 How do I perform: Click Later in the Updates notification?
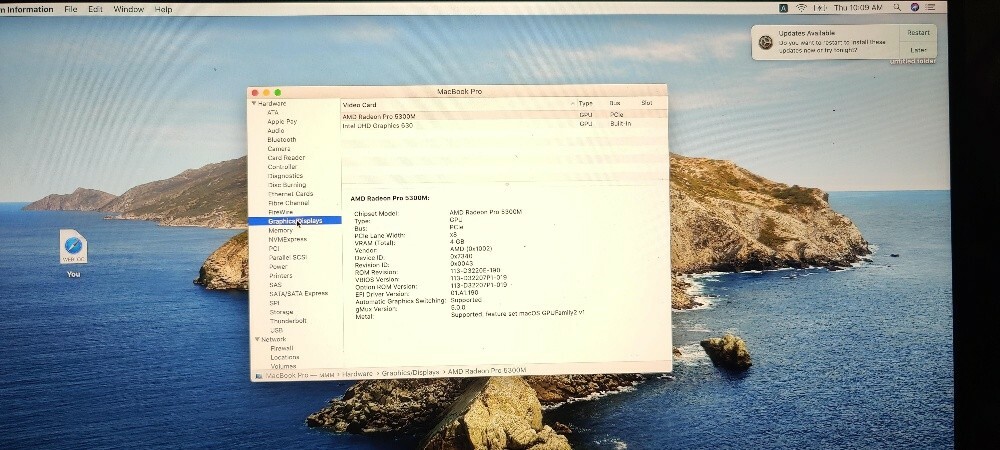pyautogui.click(x=918, y=50)
